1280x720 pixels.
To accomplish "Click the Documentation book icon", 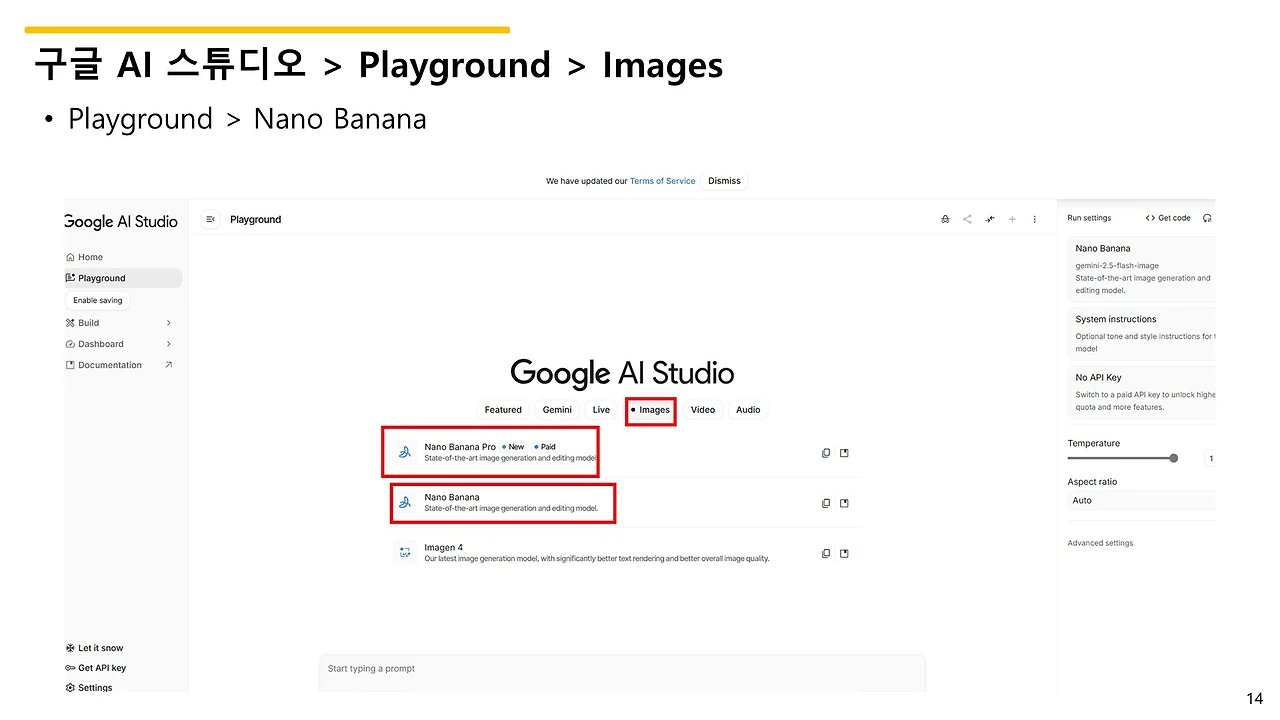I will coord(70,365).
